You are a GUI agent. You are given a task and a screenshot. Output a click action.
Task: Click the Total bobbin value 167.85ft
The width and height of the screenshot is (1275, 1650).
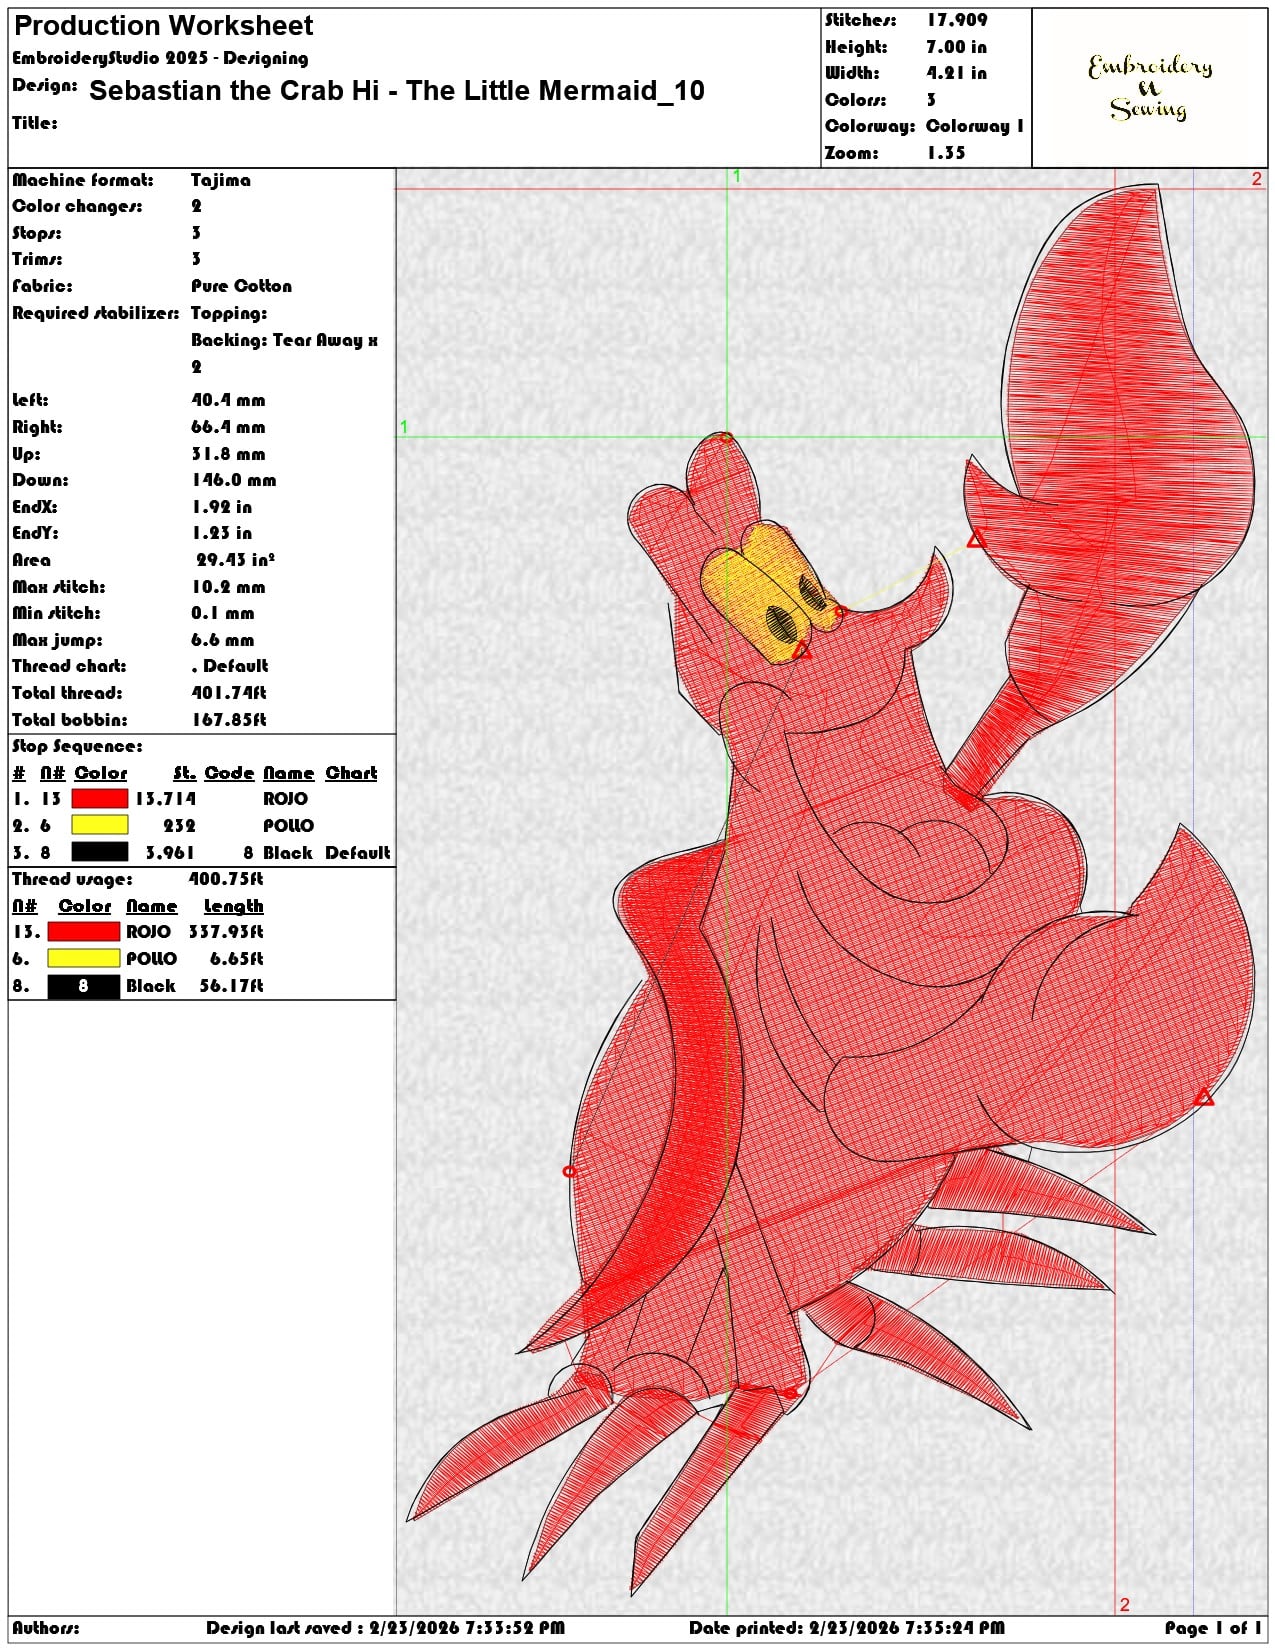click(x=229, y=720)
